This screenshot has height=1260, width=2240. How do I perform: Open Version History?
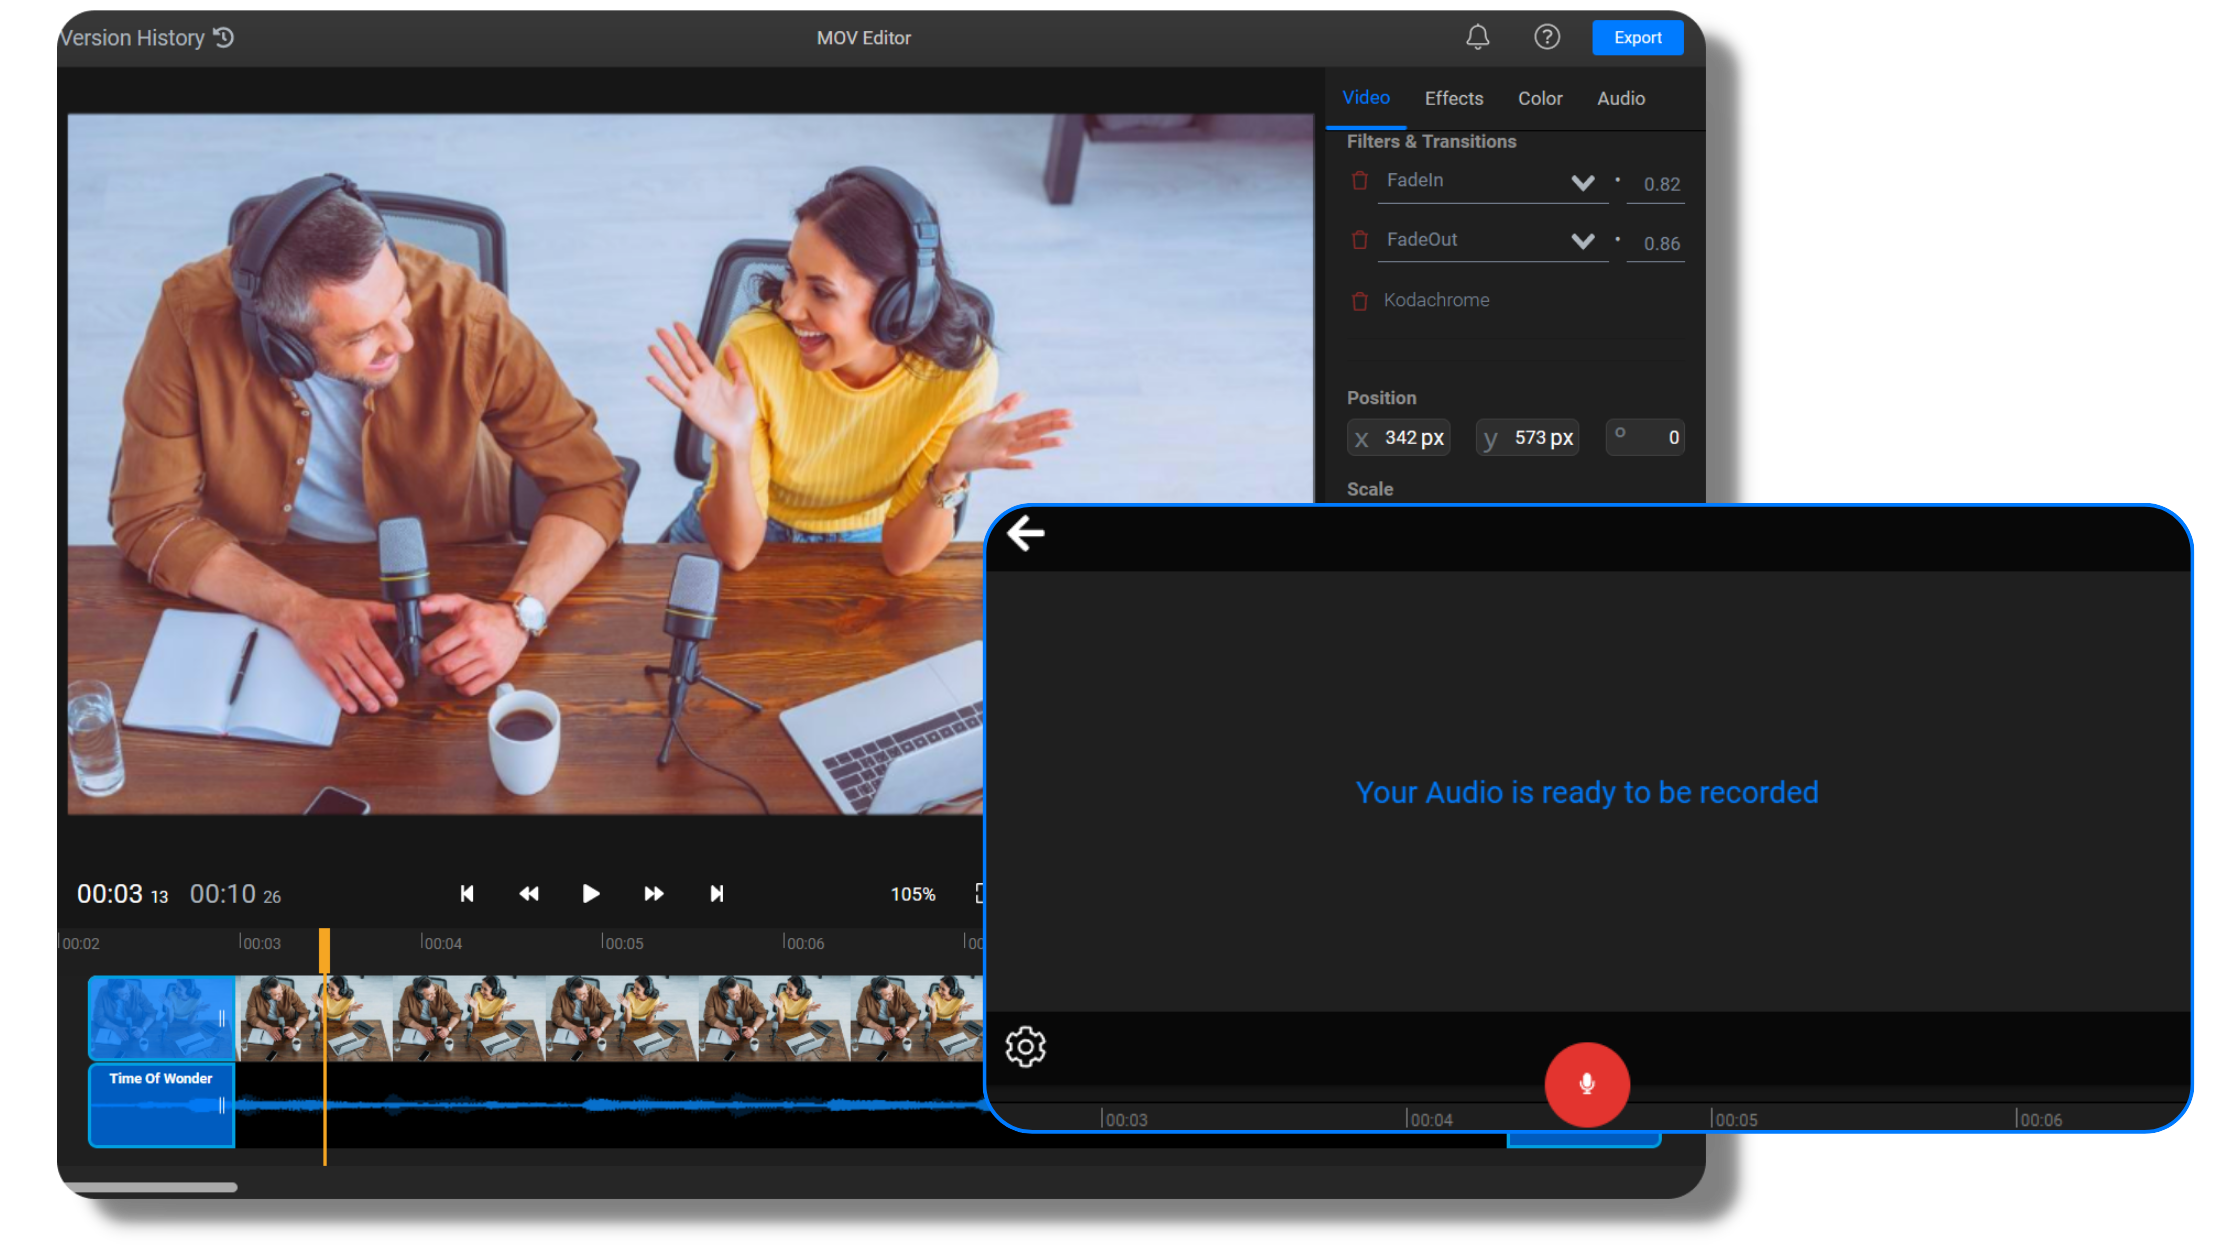click(132, 36)
